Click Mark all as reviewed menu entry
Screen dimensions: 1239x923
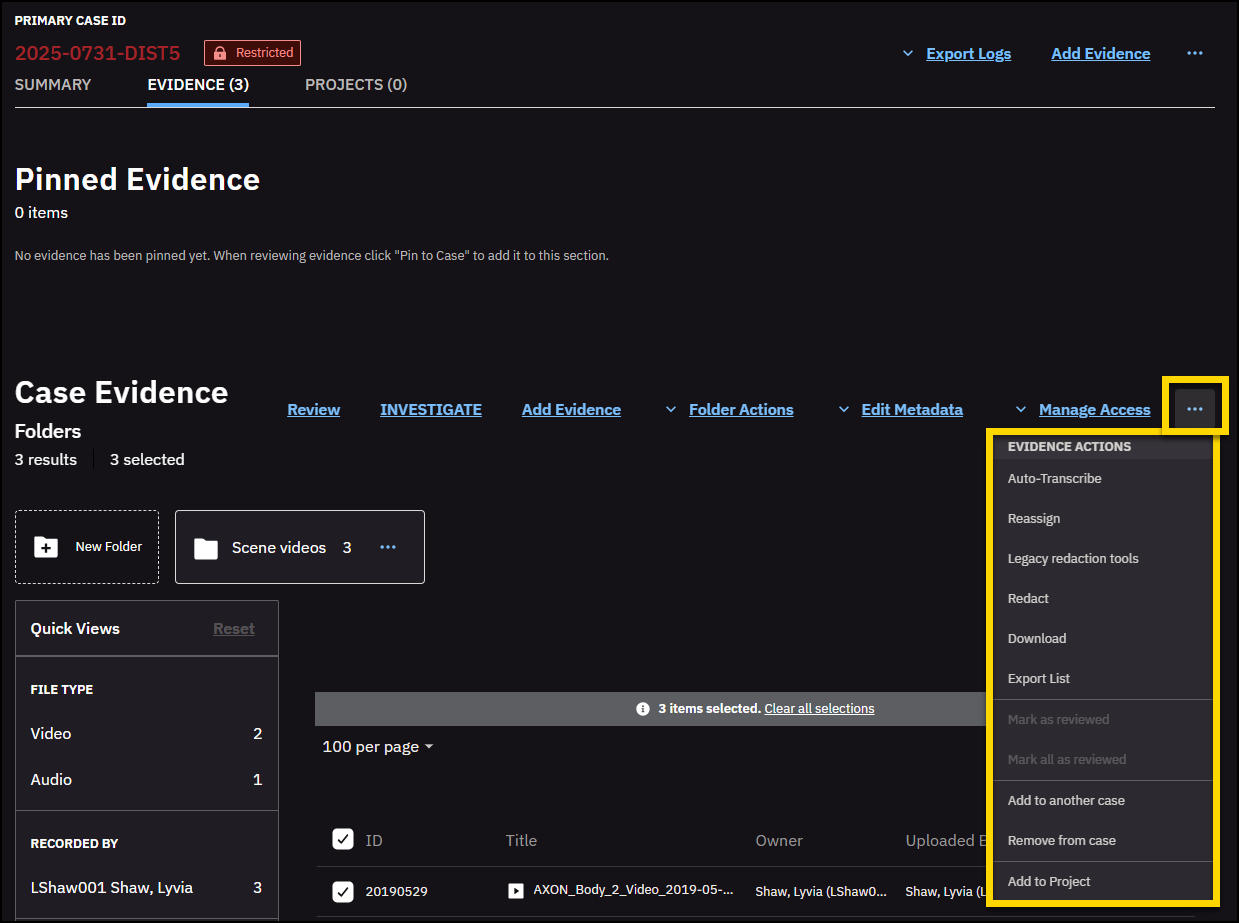(x=1101, y=759)
